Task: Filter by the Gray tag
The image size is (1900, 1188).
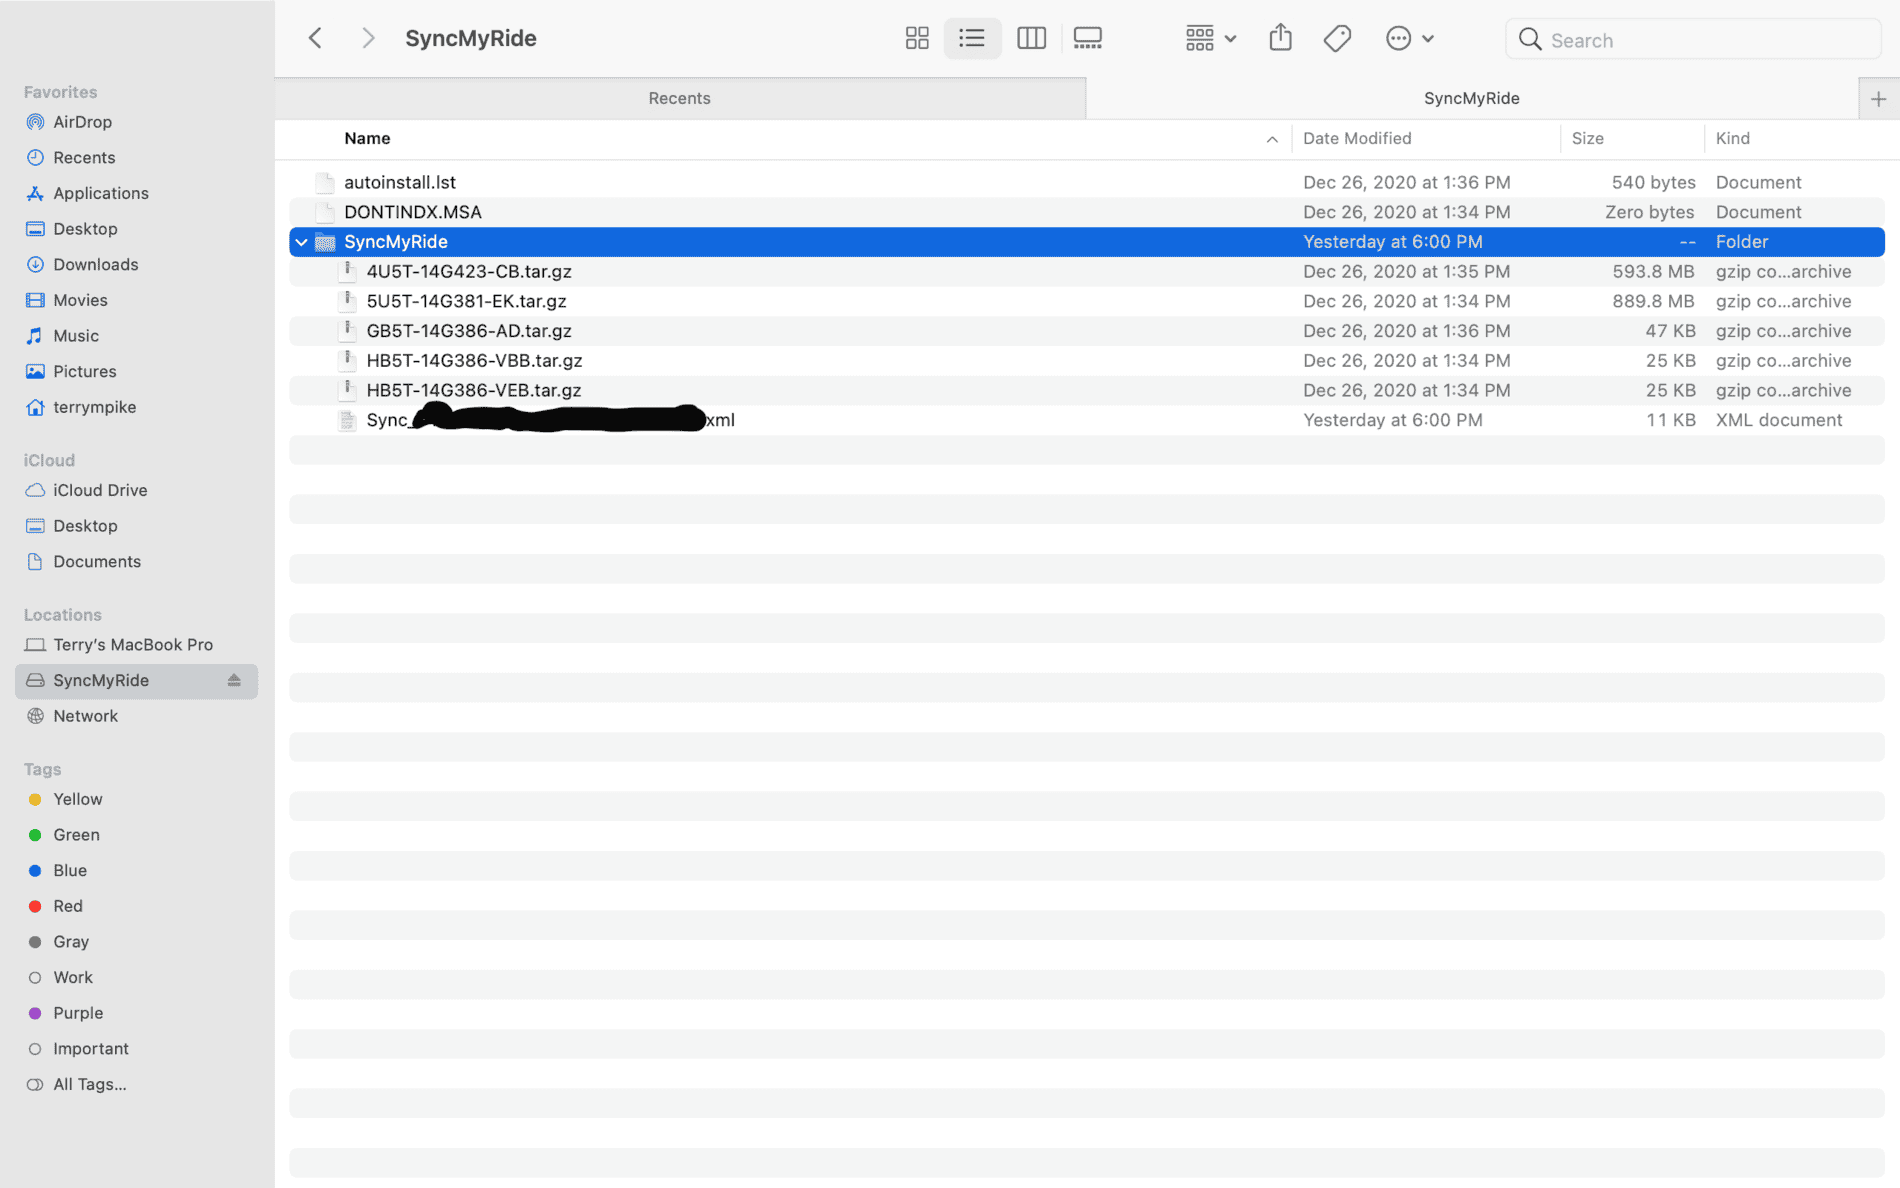Action: 71,942
